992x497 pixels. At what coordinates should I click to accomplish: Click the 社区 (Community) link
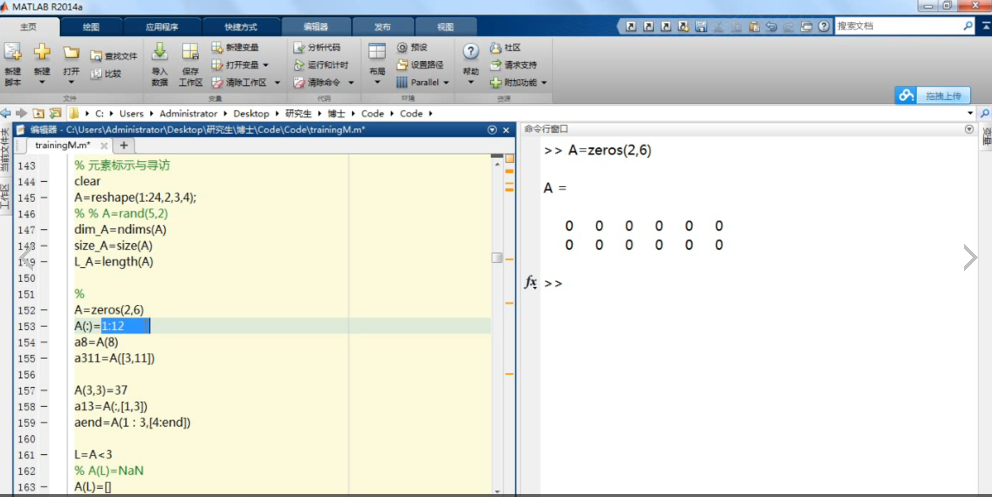point(505,47)
